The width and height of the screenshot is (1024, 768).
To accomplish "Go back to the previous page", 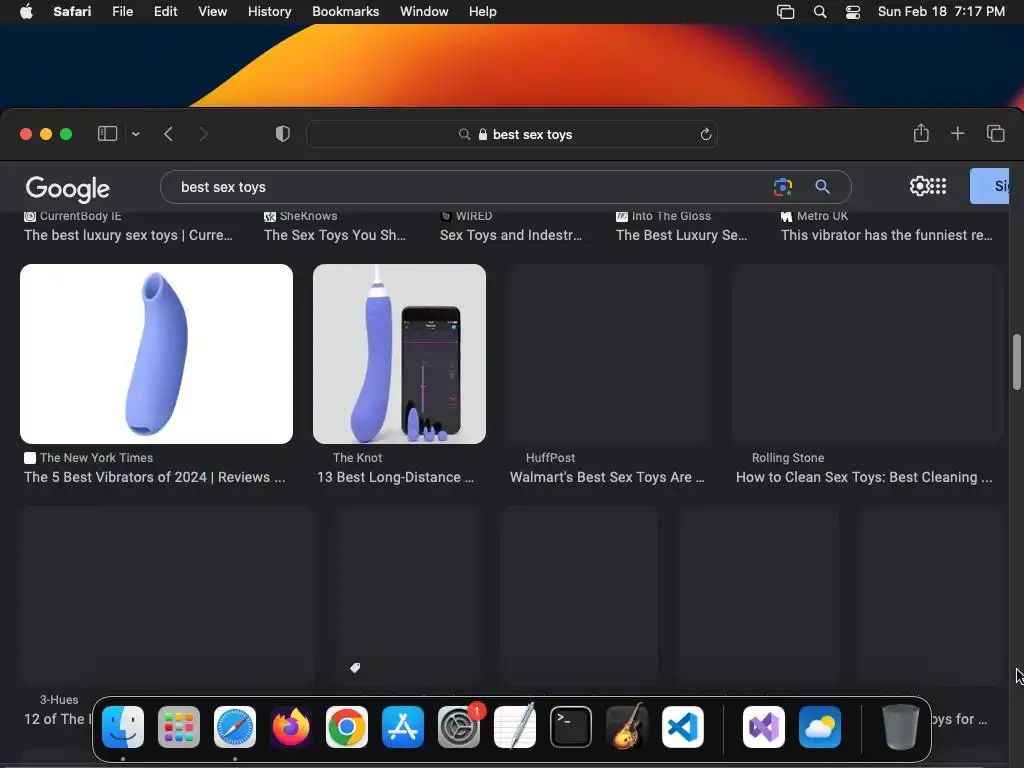I will [168, 134].
